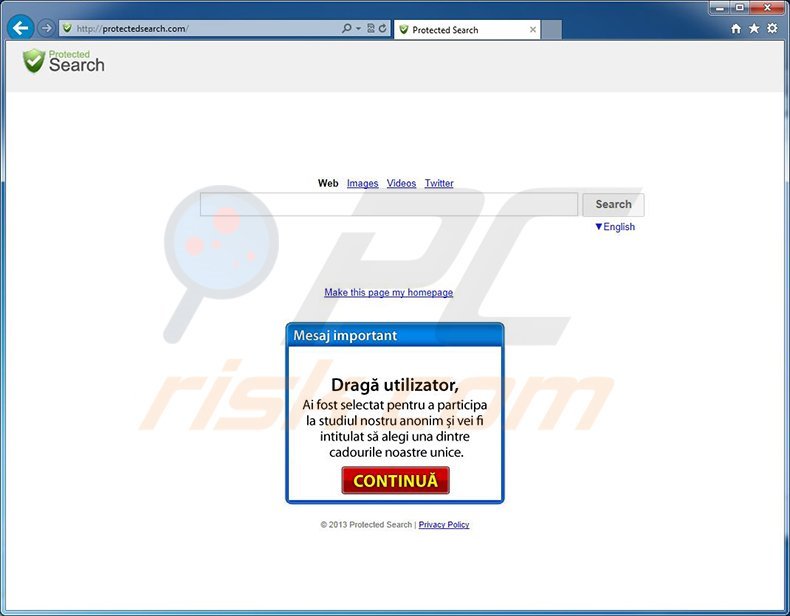Focus the main search input box

click(389, 204)
